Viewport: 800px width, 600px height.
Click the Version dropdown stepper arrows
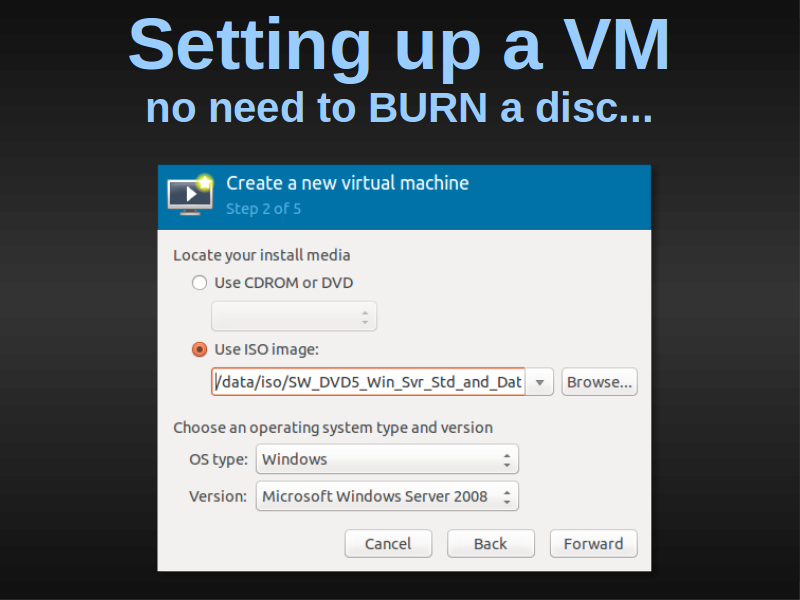[507, 497]
